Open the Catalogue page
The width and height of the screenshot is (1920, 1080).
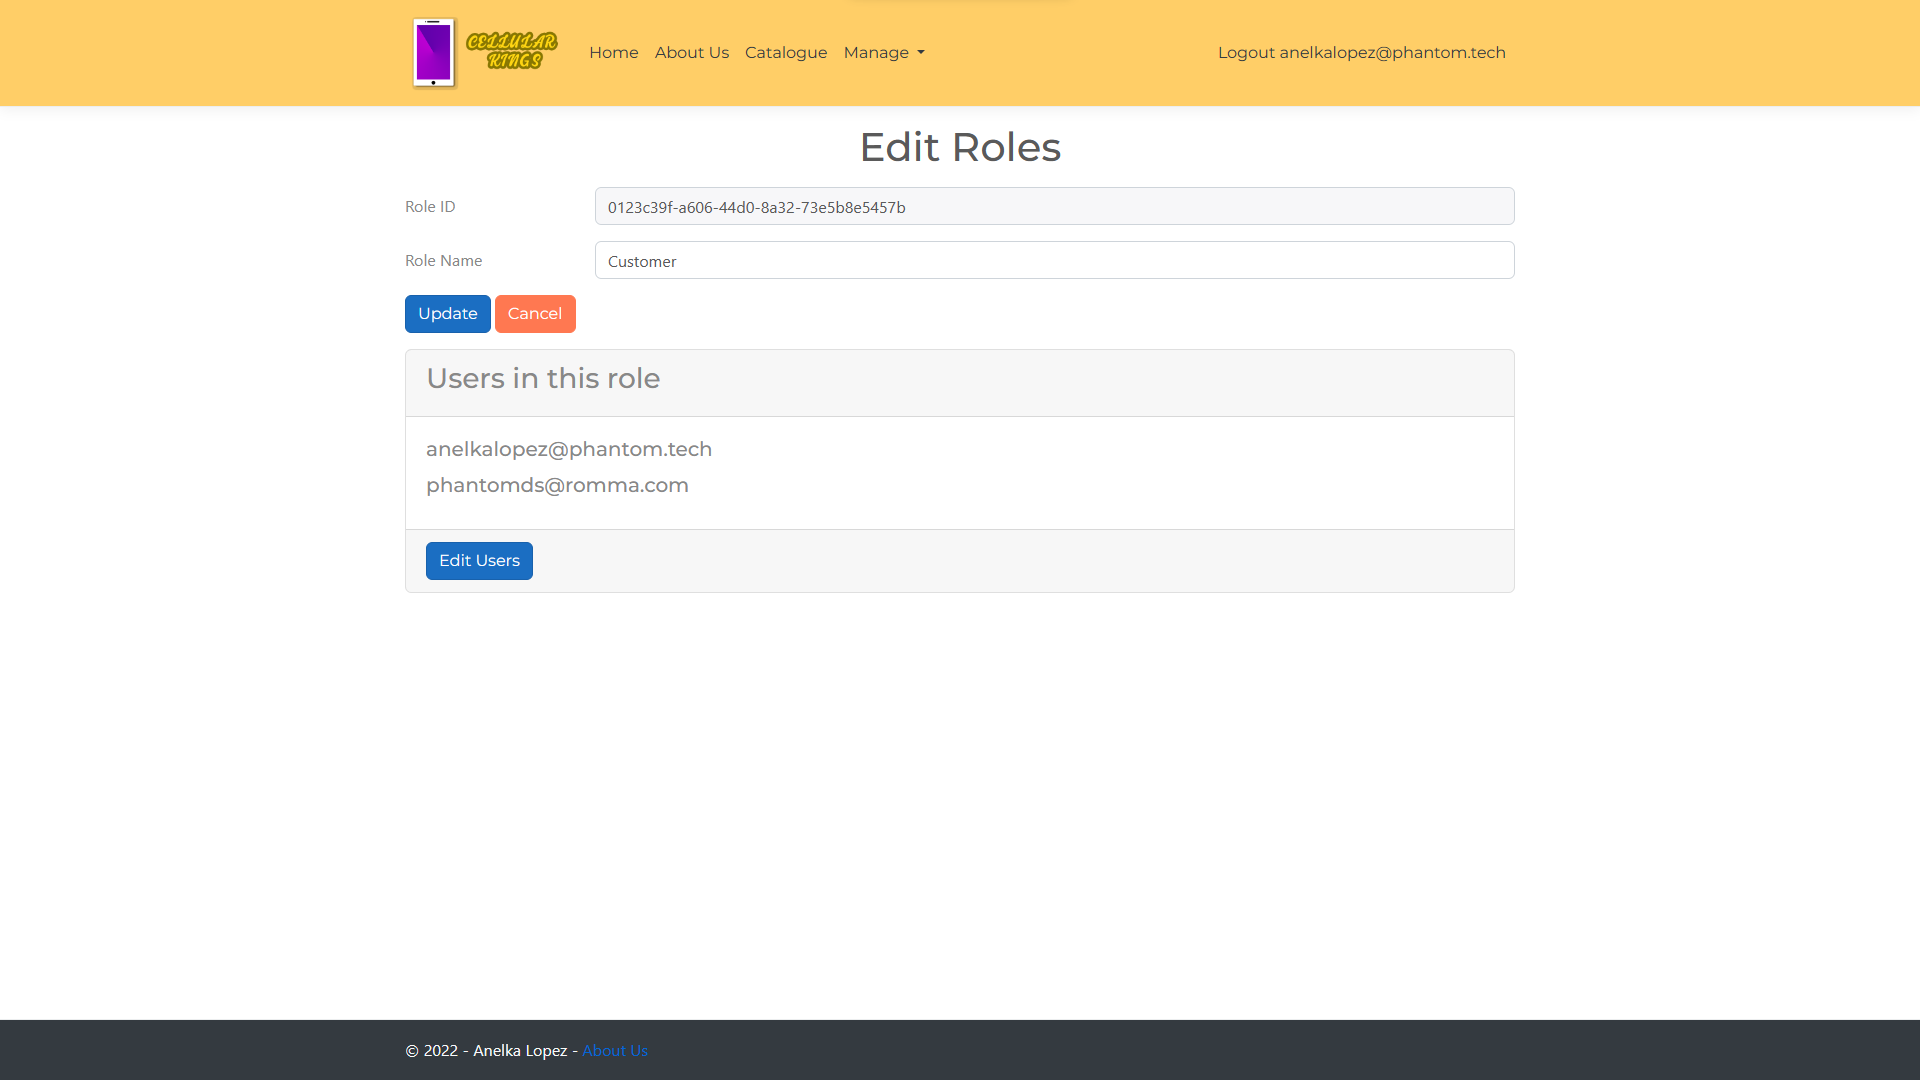(x=785, y=53)
